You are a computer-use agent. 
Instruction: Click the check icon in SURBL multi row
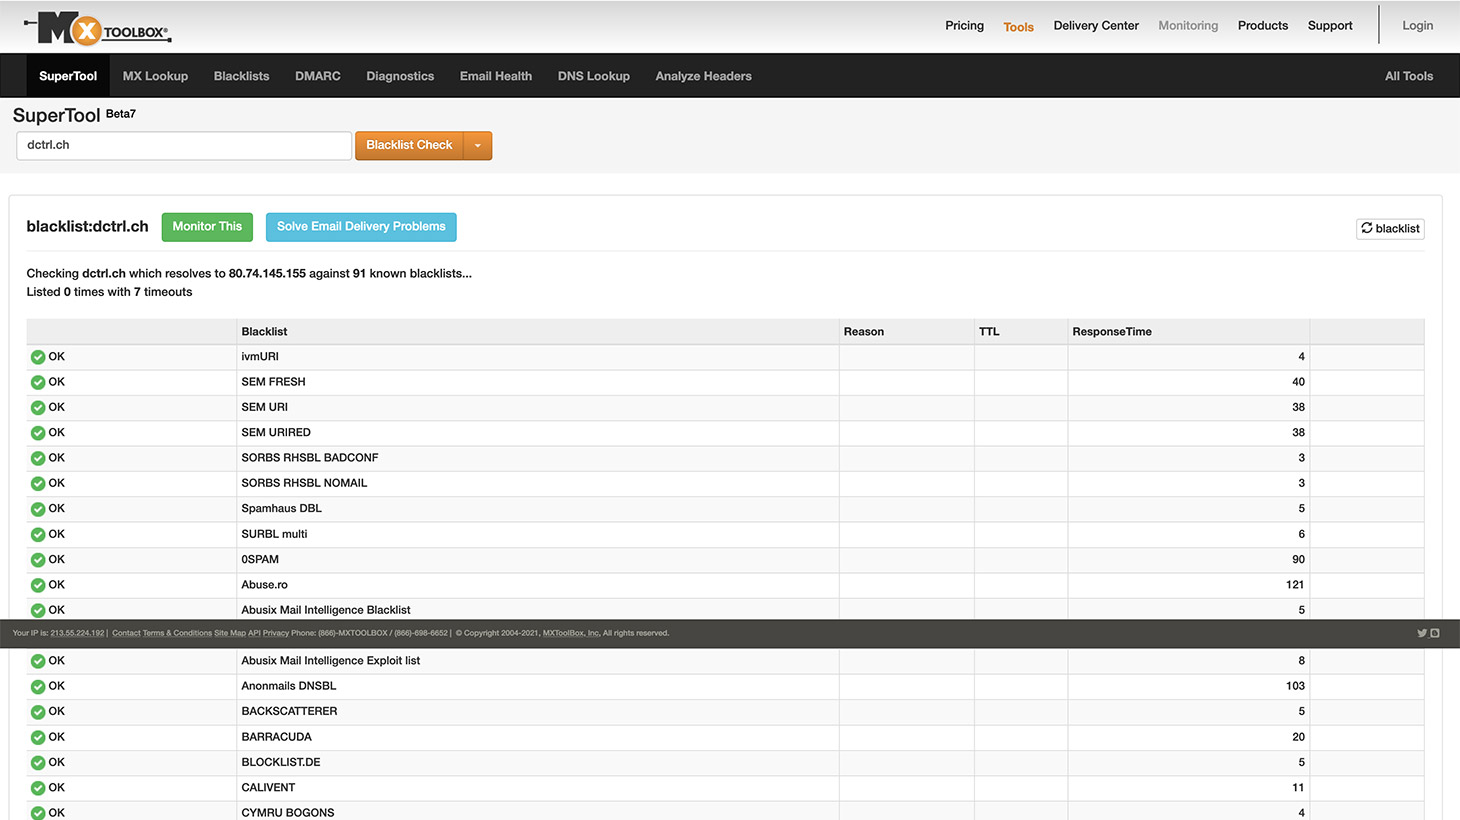(x=38, y=534)
